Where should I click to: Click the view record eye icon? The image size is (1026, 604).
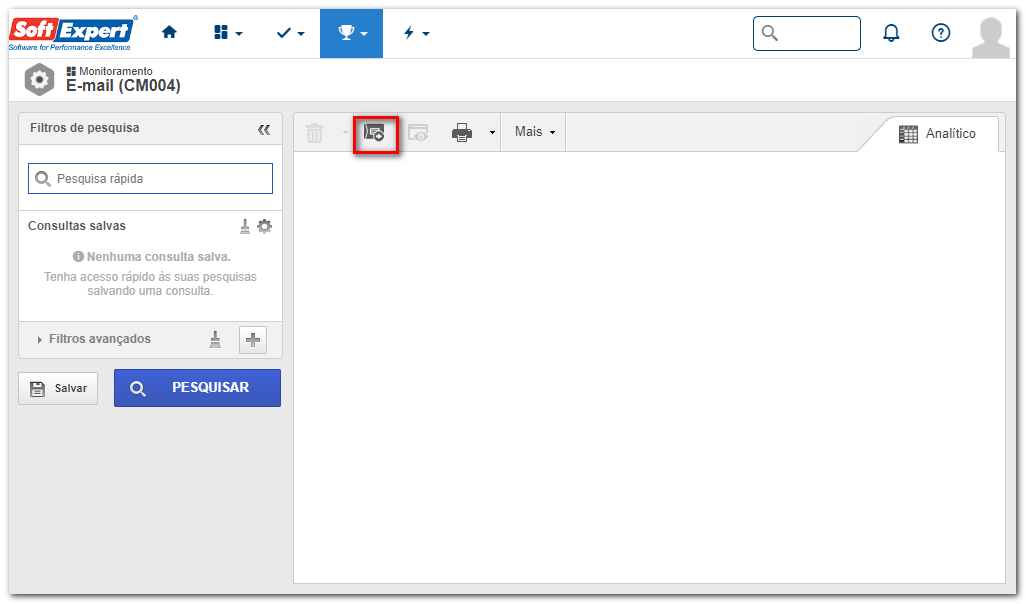pyautogui.click(x=418, y=133)
